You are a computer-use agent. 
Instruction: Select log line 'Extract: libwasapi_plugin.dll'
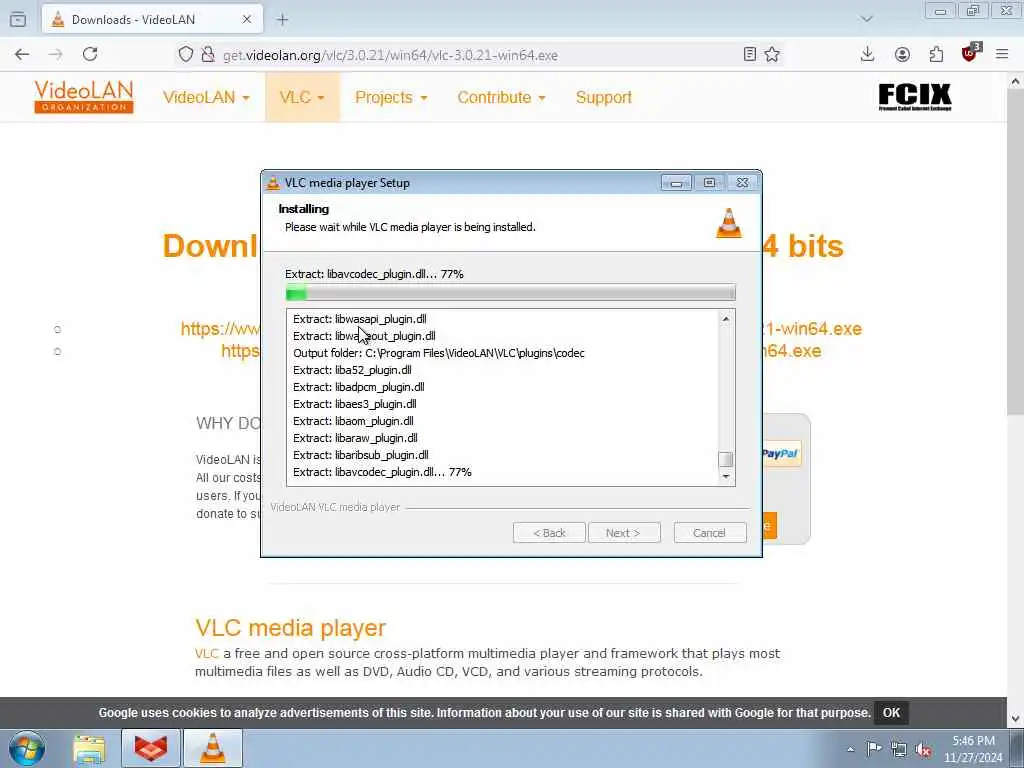point(360,319)
